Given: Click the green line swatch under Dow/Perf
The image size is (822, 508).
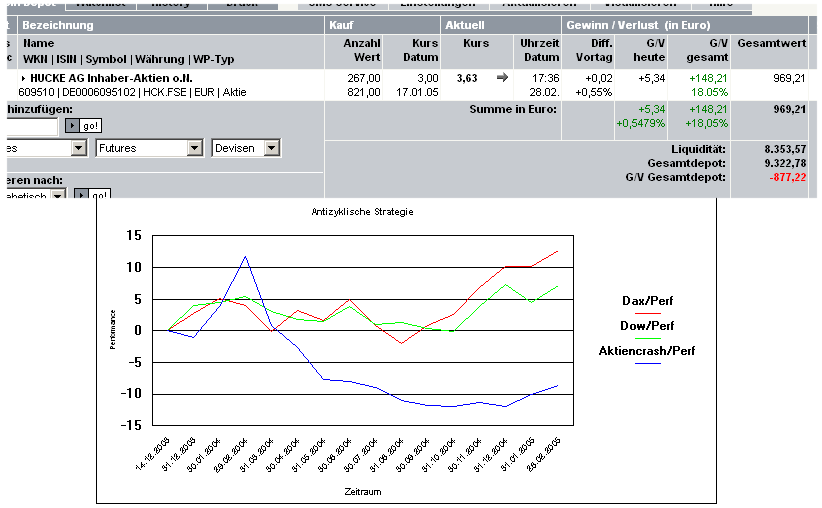Looking at the screenshot, I should pos(647,338).
